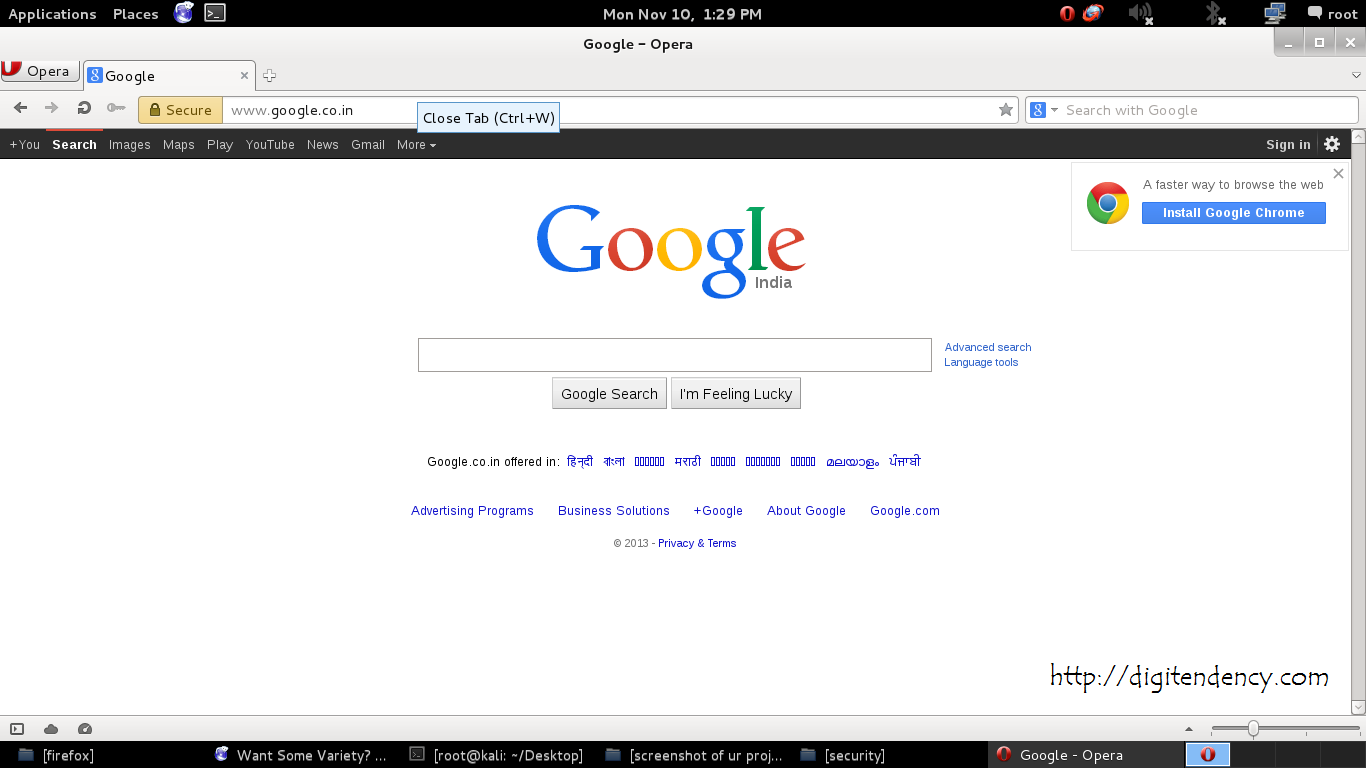Open the Opera main menu button

40,71
